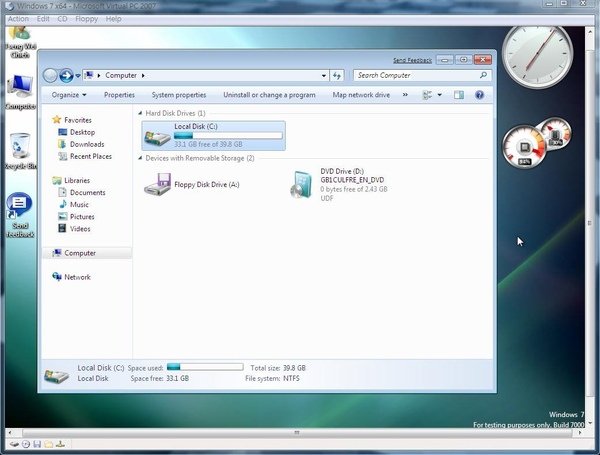Click System properties
The height and width of the screenshot is (455, 600).
coord(179,95)
